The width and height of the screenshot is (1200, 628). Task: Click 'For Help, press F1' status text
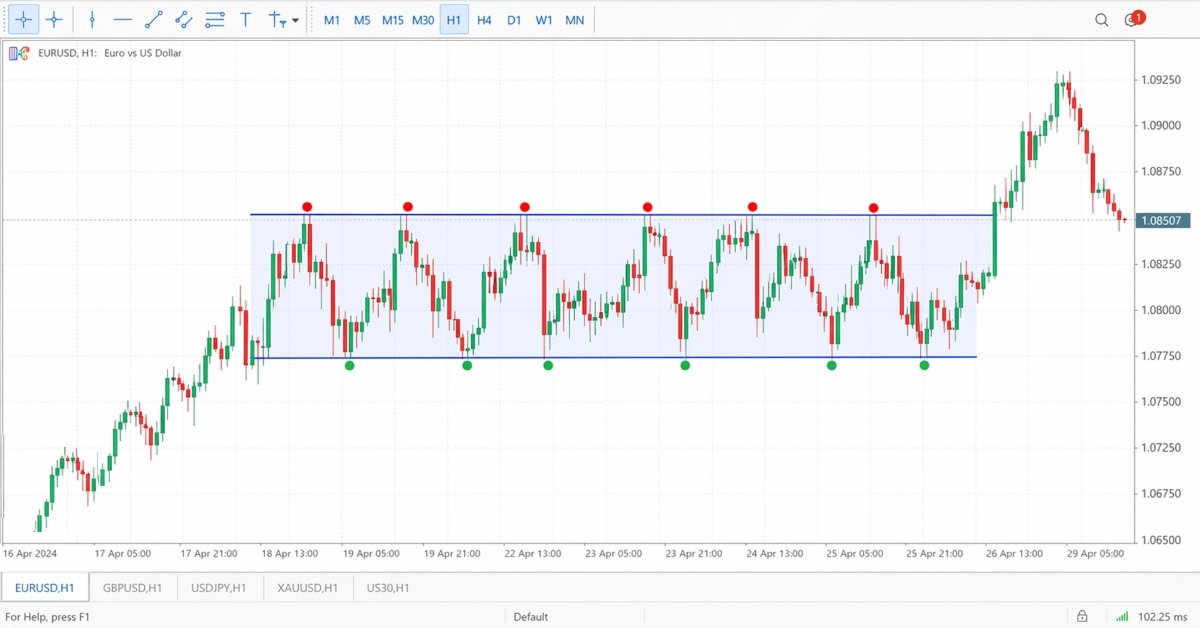click(46, 617)
